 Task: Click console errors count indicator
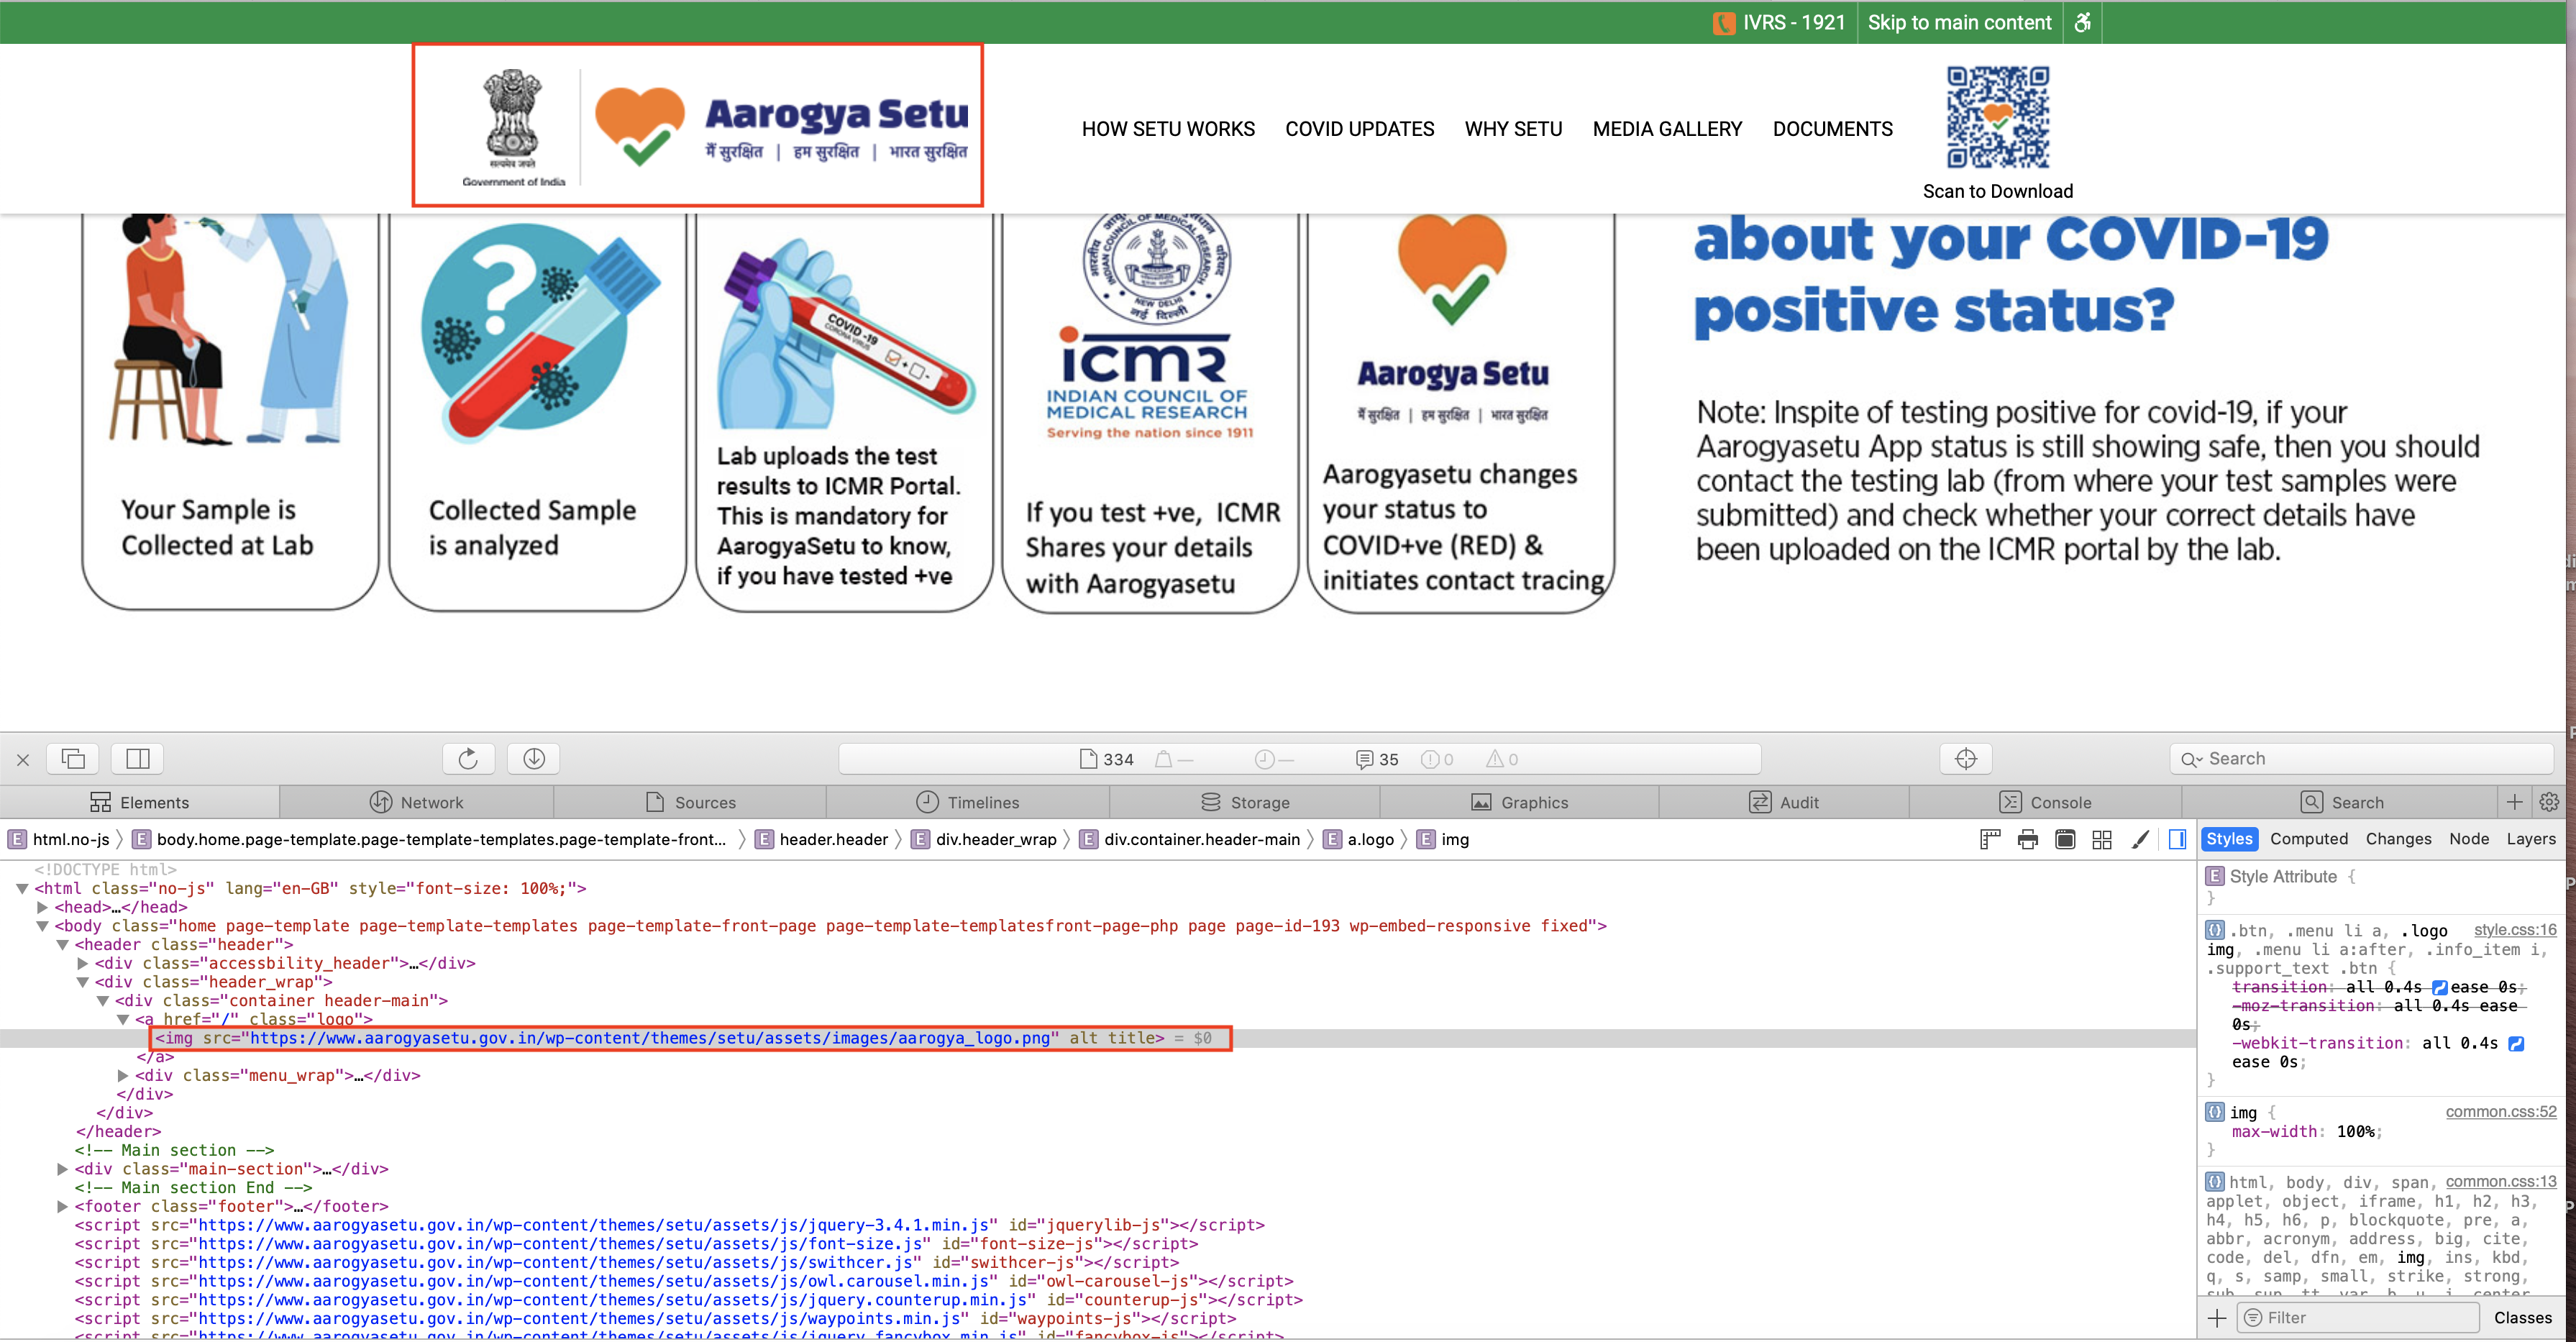tap(1437, 760)
